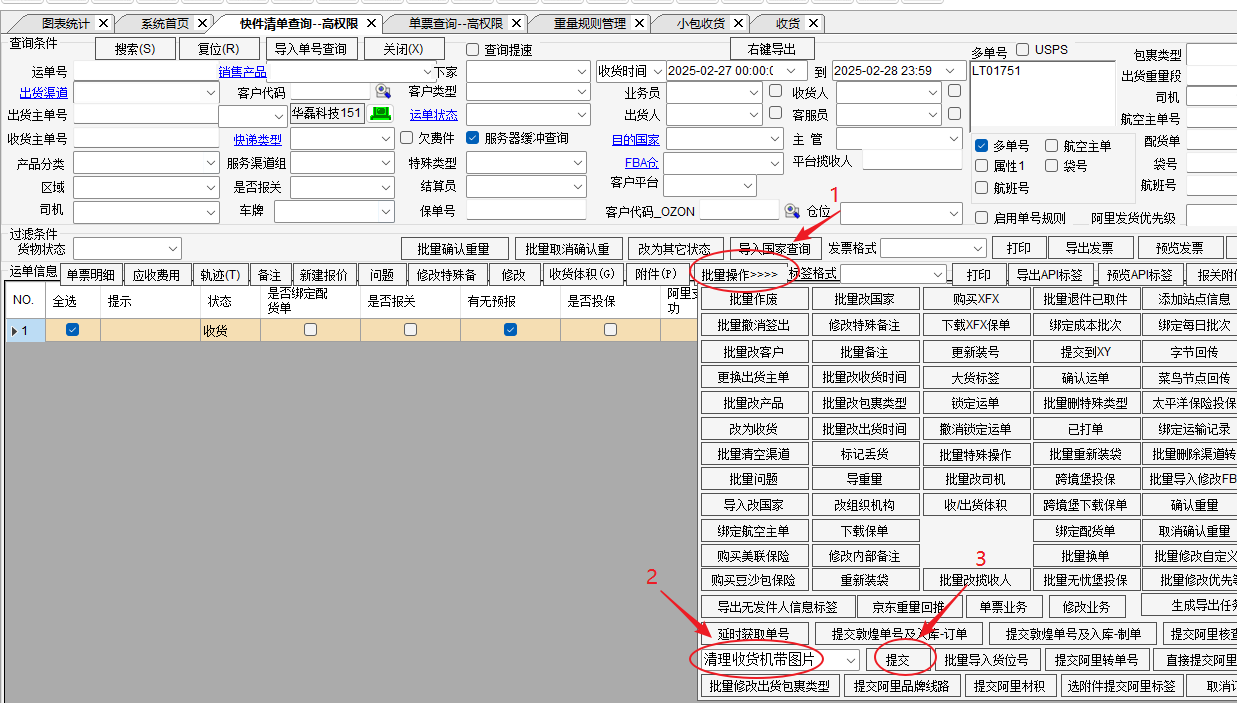Click the 批量改揽收人 button
The width and height of the screenshot is (1237, 703).
click(975, 580)
